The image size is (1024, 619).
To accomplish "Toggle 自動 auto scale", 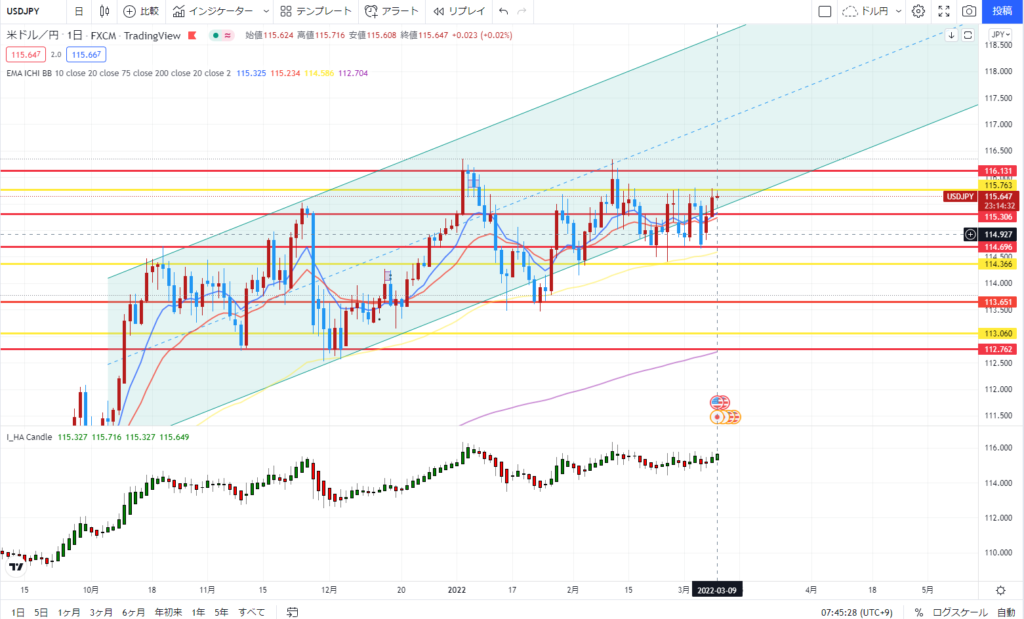I will (1006, 612).
